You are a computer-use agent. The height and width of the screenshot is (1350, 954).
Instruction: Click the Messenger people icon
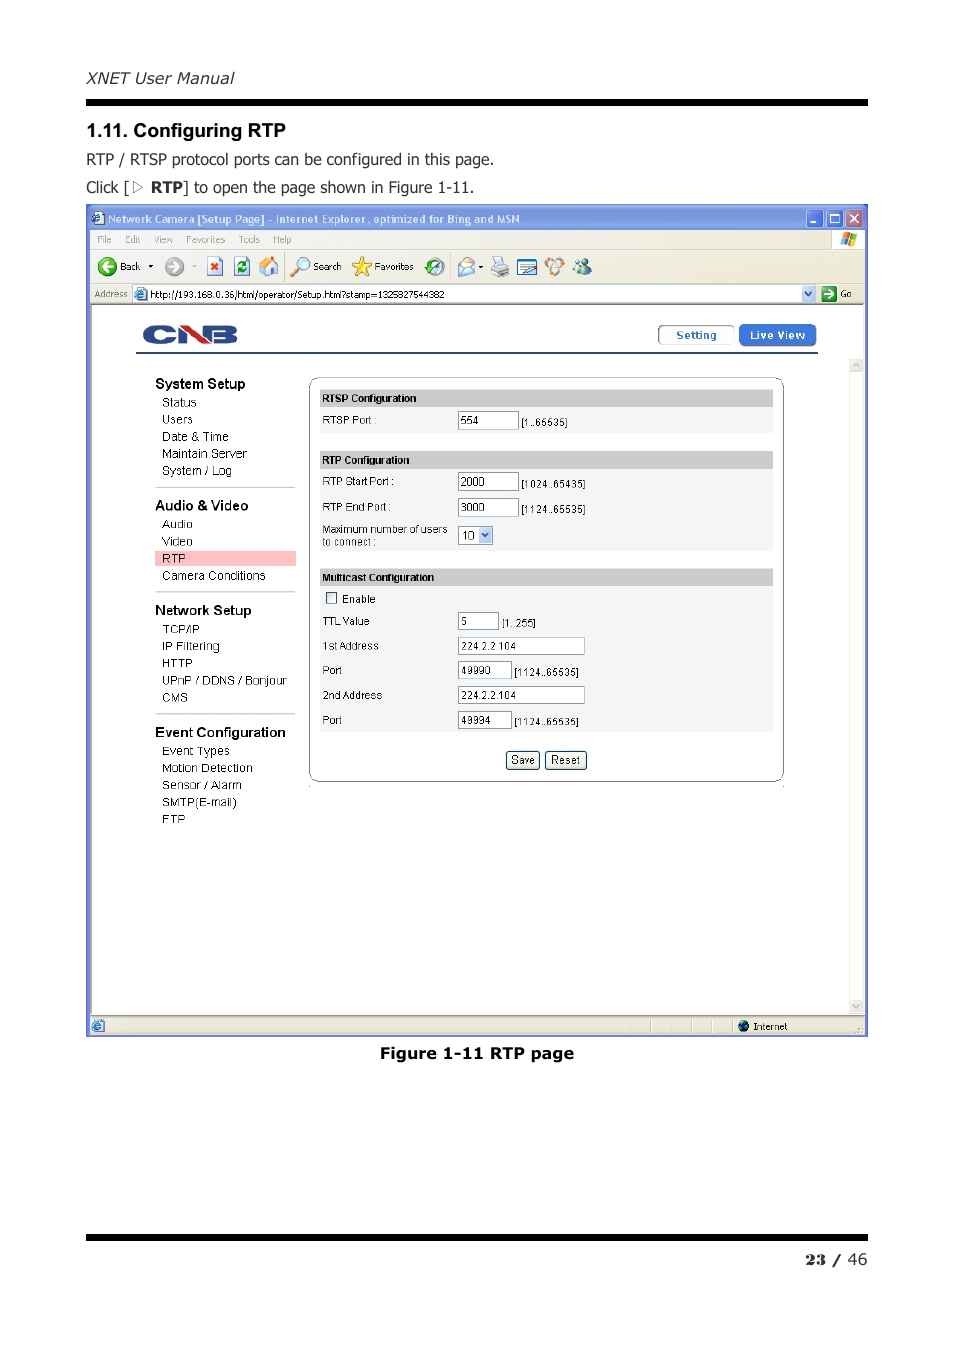(582, 267)
